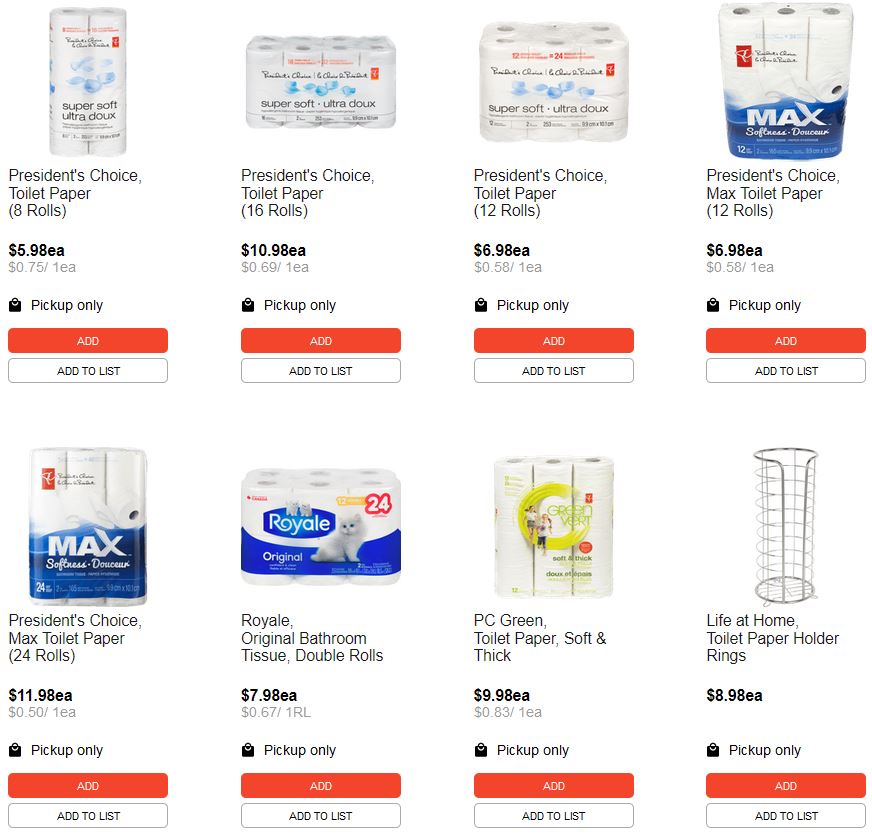Image resolution: width=872 pixels, height=836 pixels.
Task: Add Royale Bathroom Tissue to cart
Action: (x=321, y=785)
